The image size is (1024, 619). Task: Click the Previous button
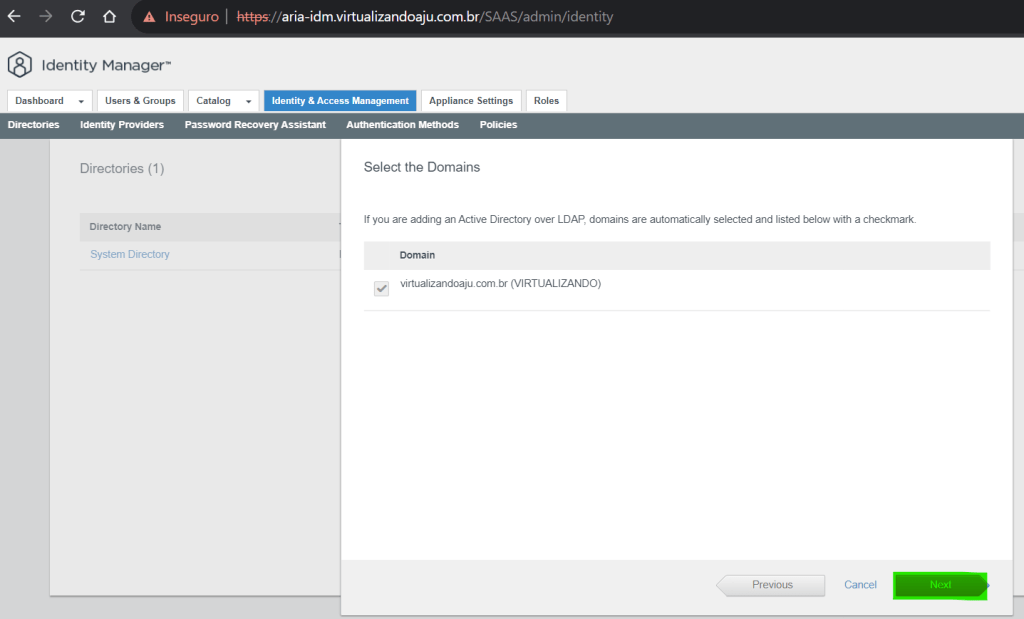click(771, 585)
